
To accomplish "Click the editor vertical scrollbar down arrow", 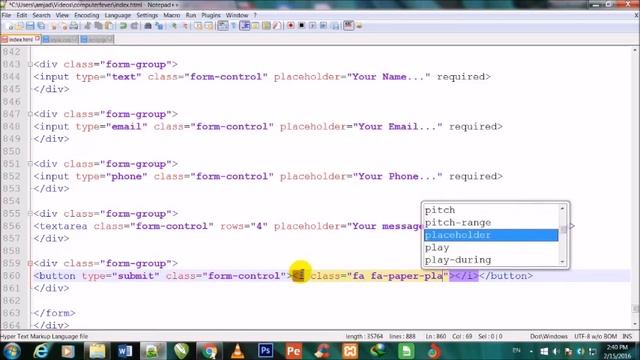I will point(636,324).
